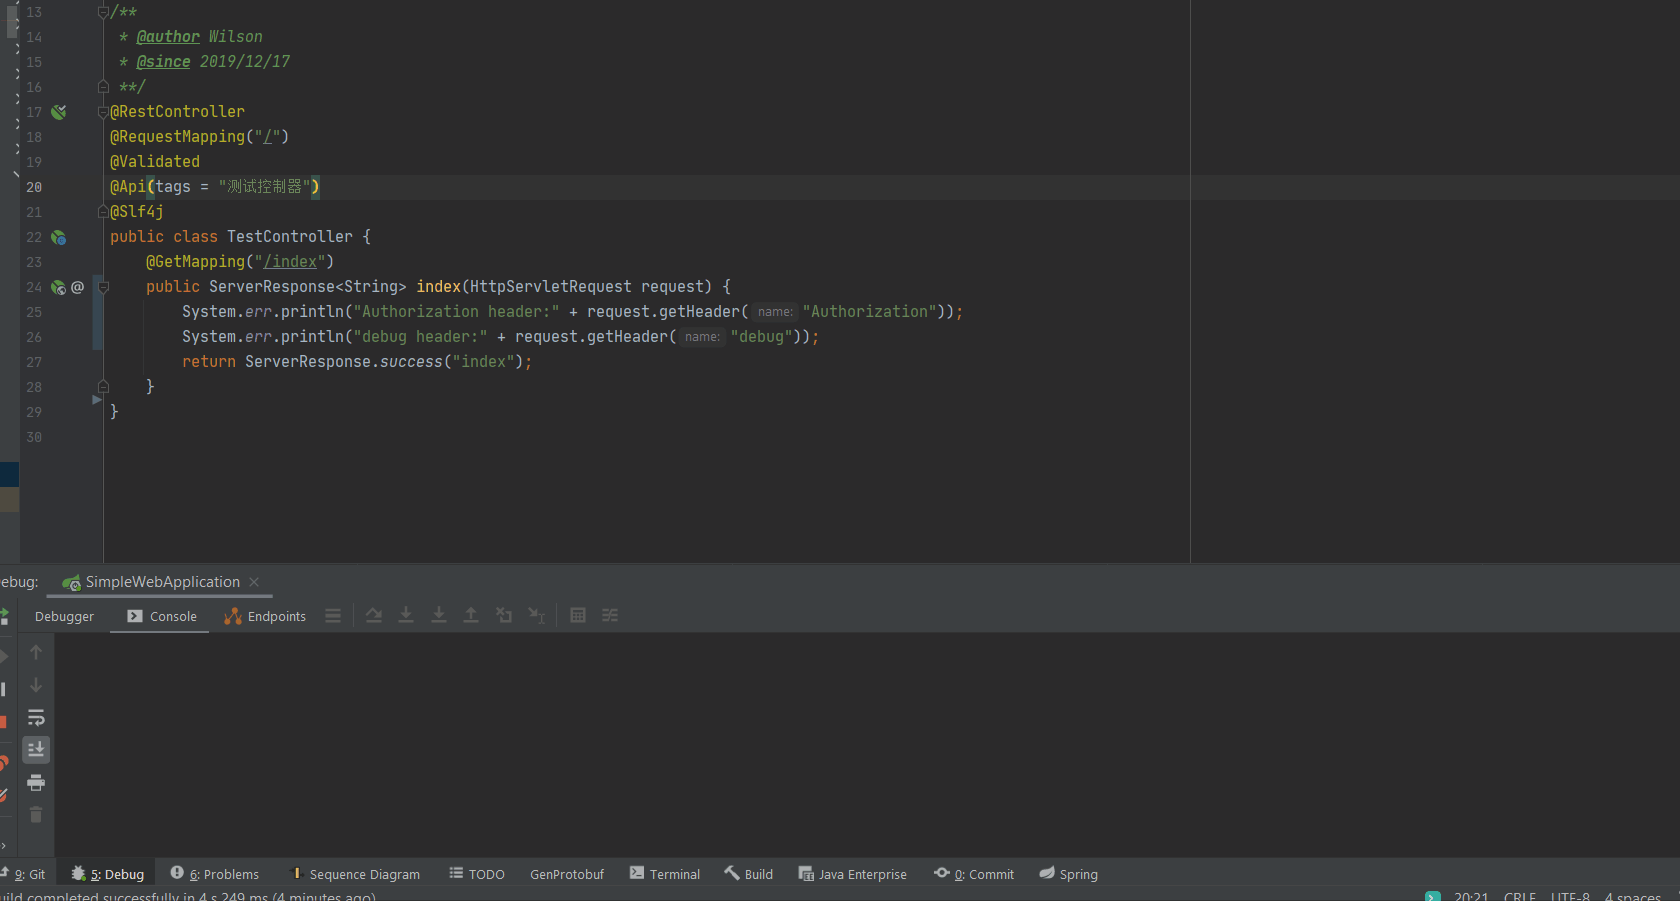
Task: Click the TODO list icon
Action: (456, 873)
